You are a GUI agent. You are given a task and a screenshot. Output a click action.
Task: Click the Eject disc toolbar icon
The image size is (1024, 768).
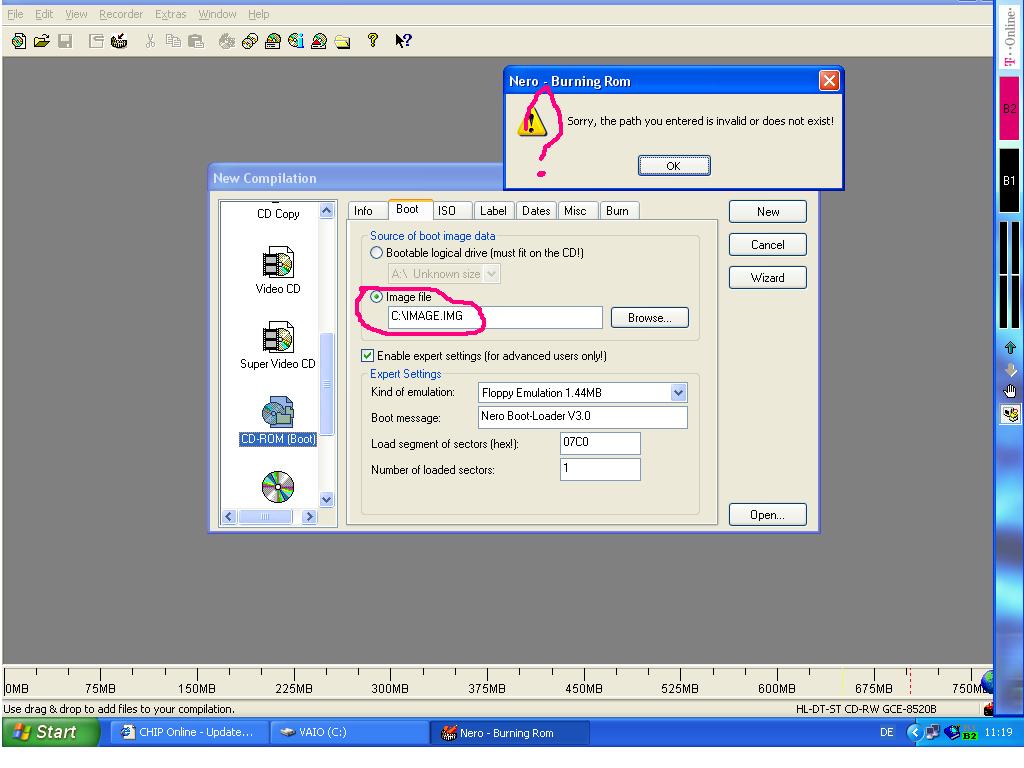click(319, 41)
